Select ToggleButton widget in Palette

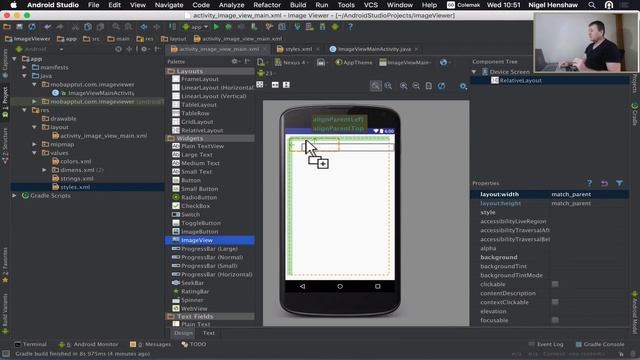pos(200,223)
